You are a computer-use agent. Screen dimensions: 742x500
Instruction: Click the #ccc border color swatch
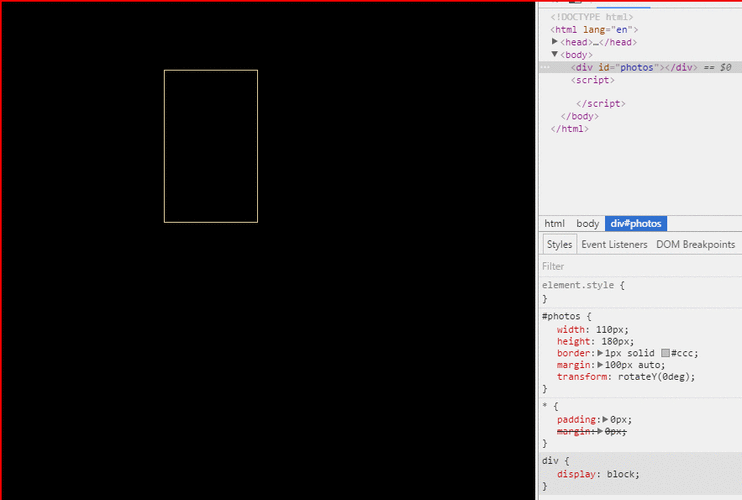point(665,353)
